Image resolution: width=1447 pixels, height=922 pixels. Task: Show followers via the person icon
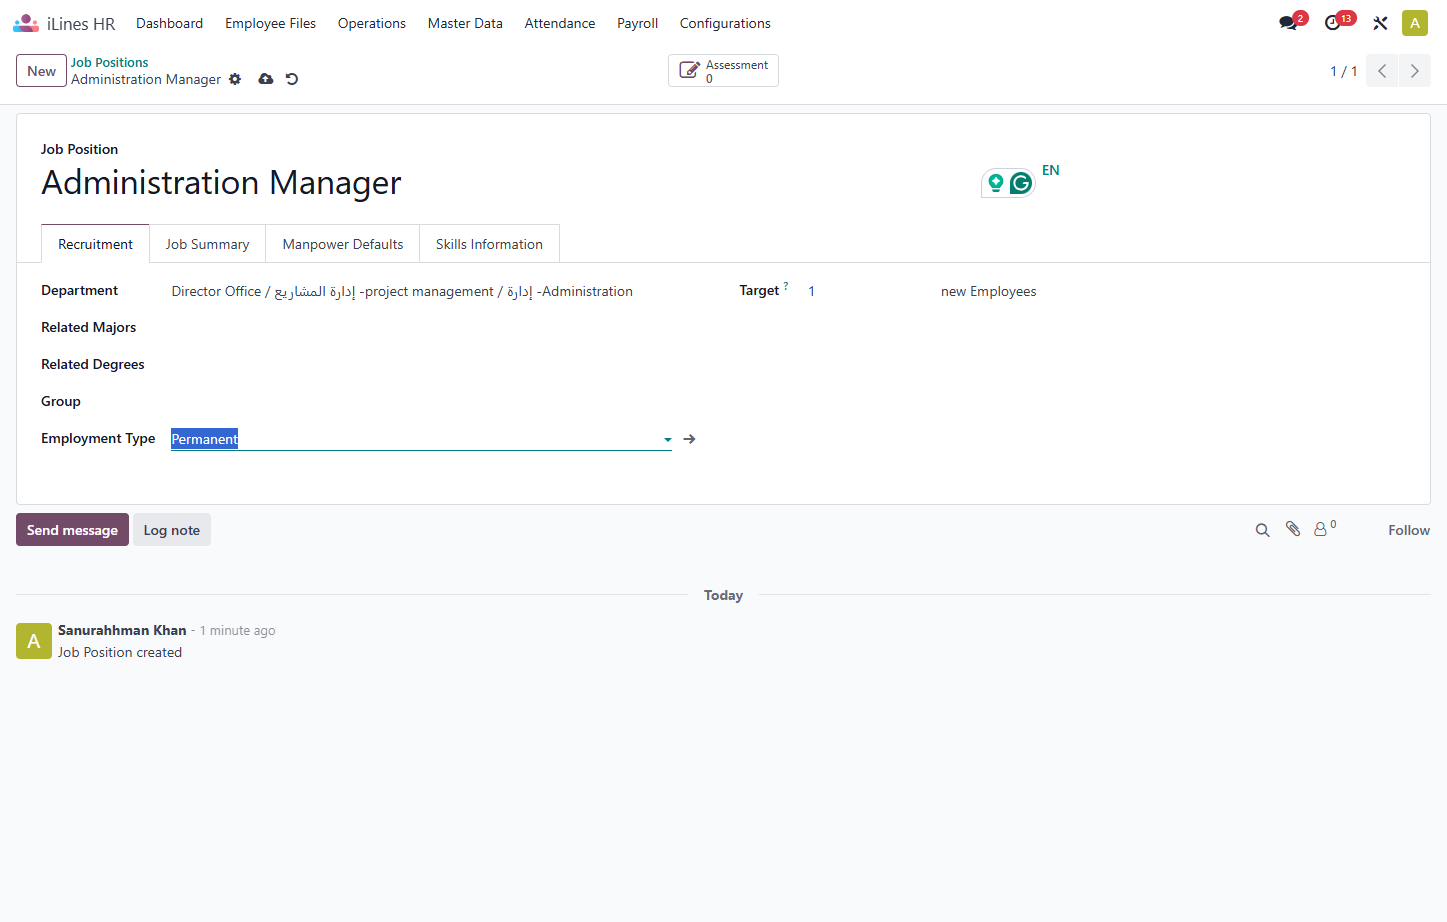coord(1321,529)
